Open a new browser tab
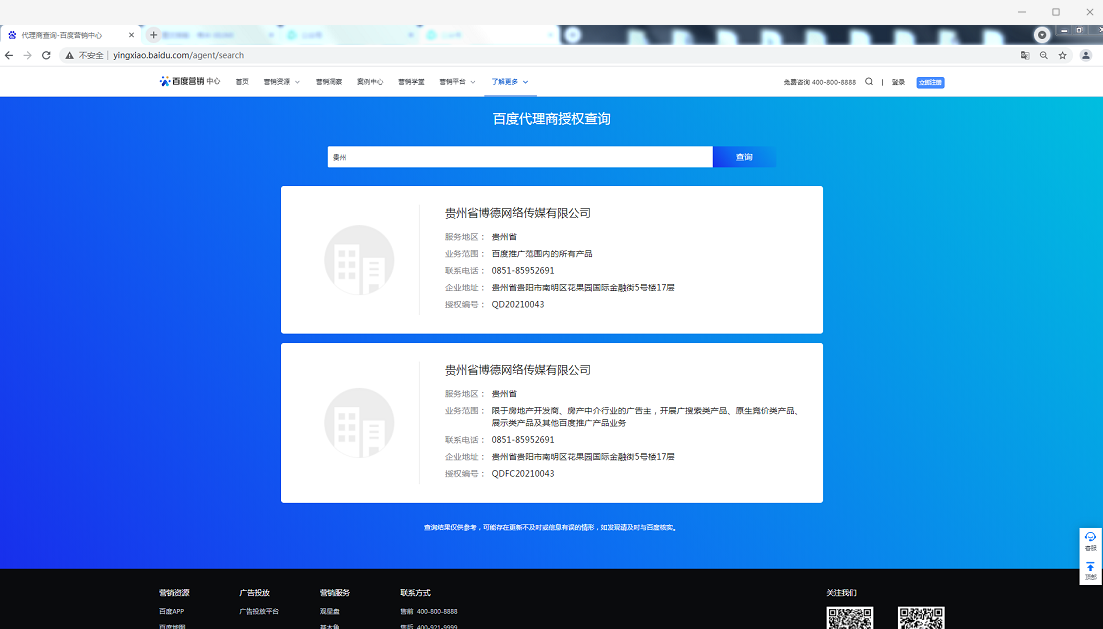1103x629 pixels. pyautogui.click(x=153, y=35)
